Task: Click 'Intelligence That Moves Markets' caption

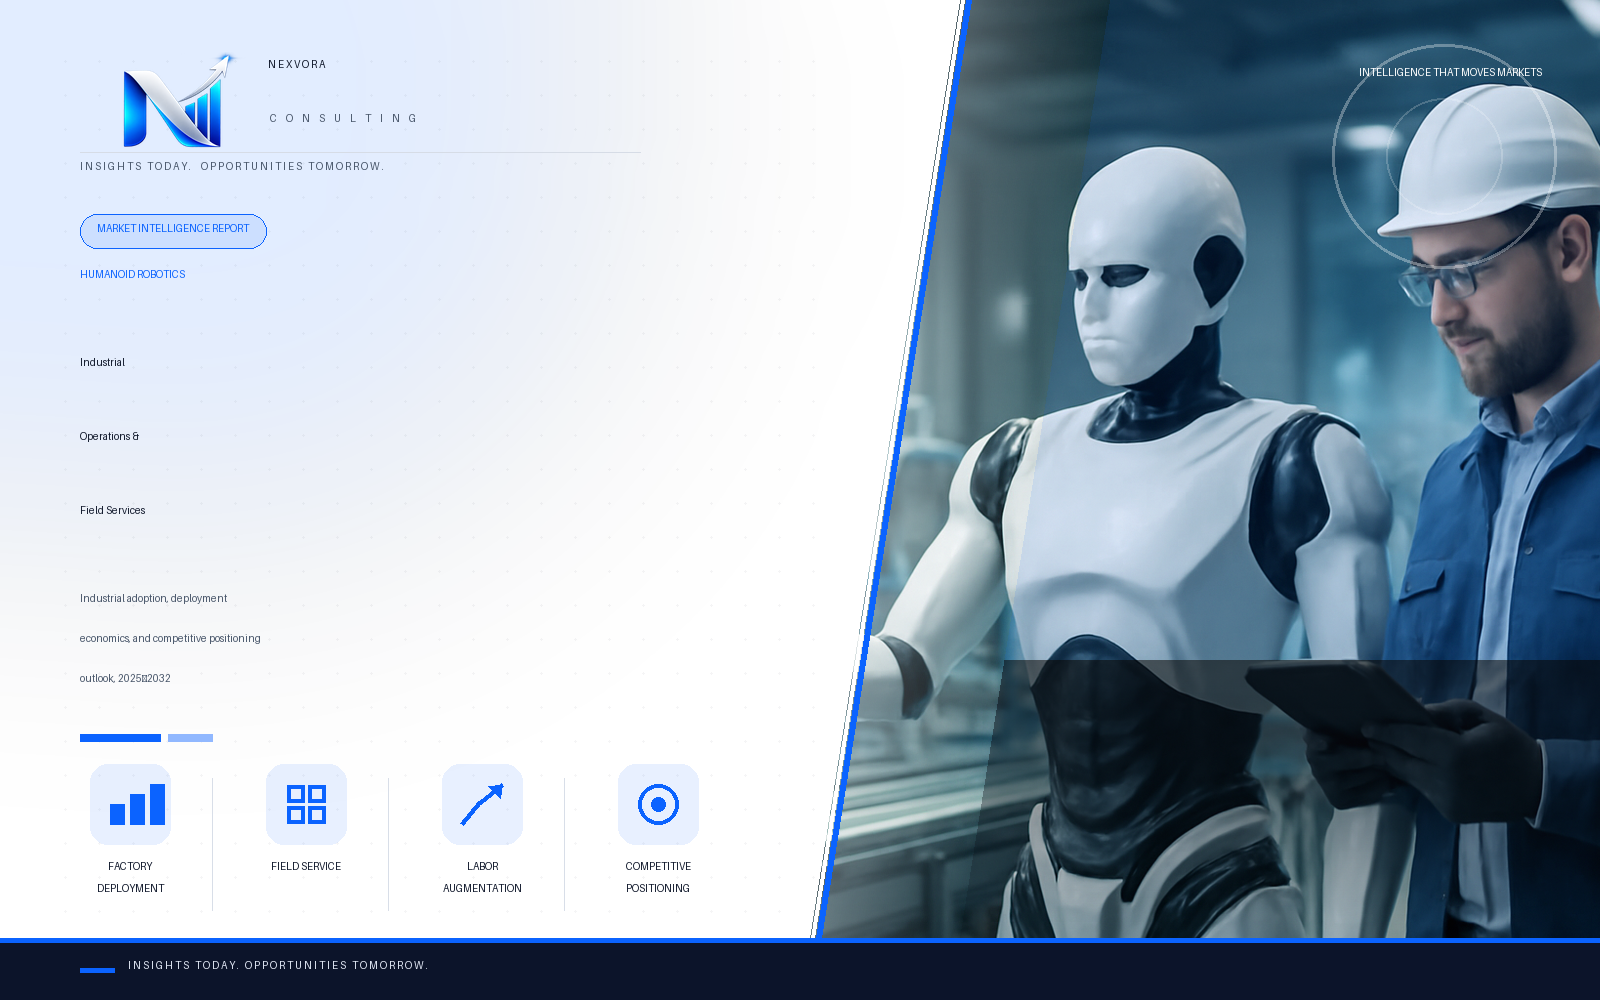Action: tap(1450, 72)
